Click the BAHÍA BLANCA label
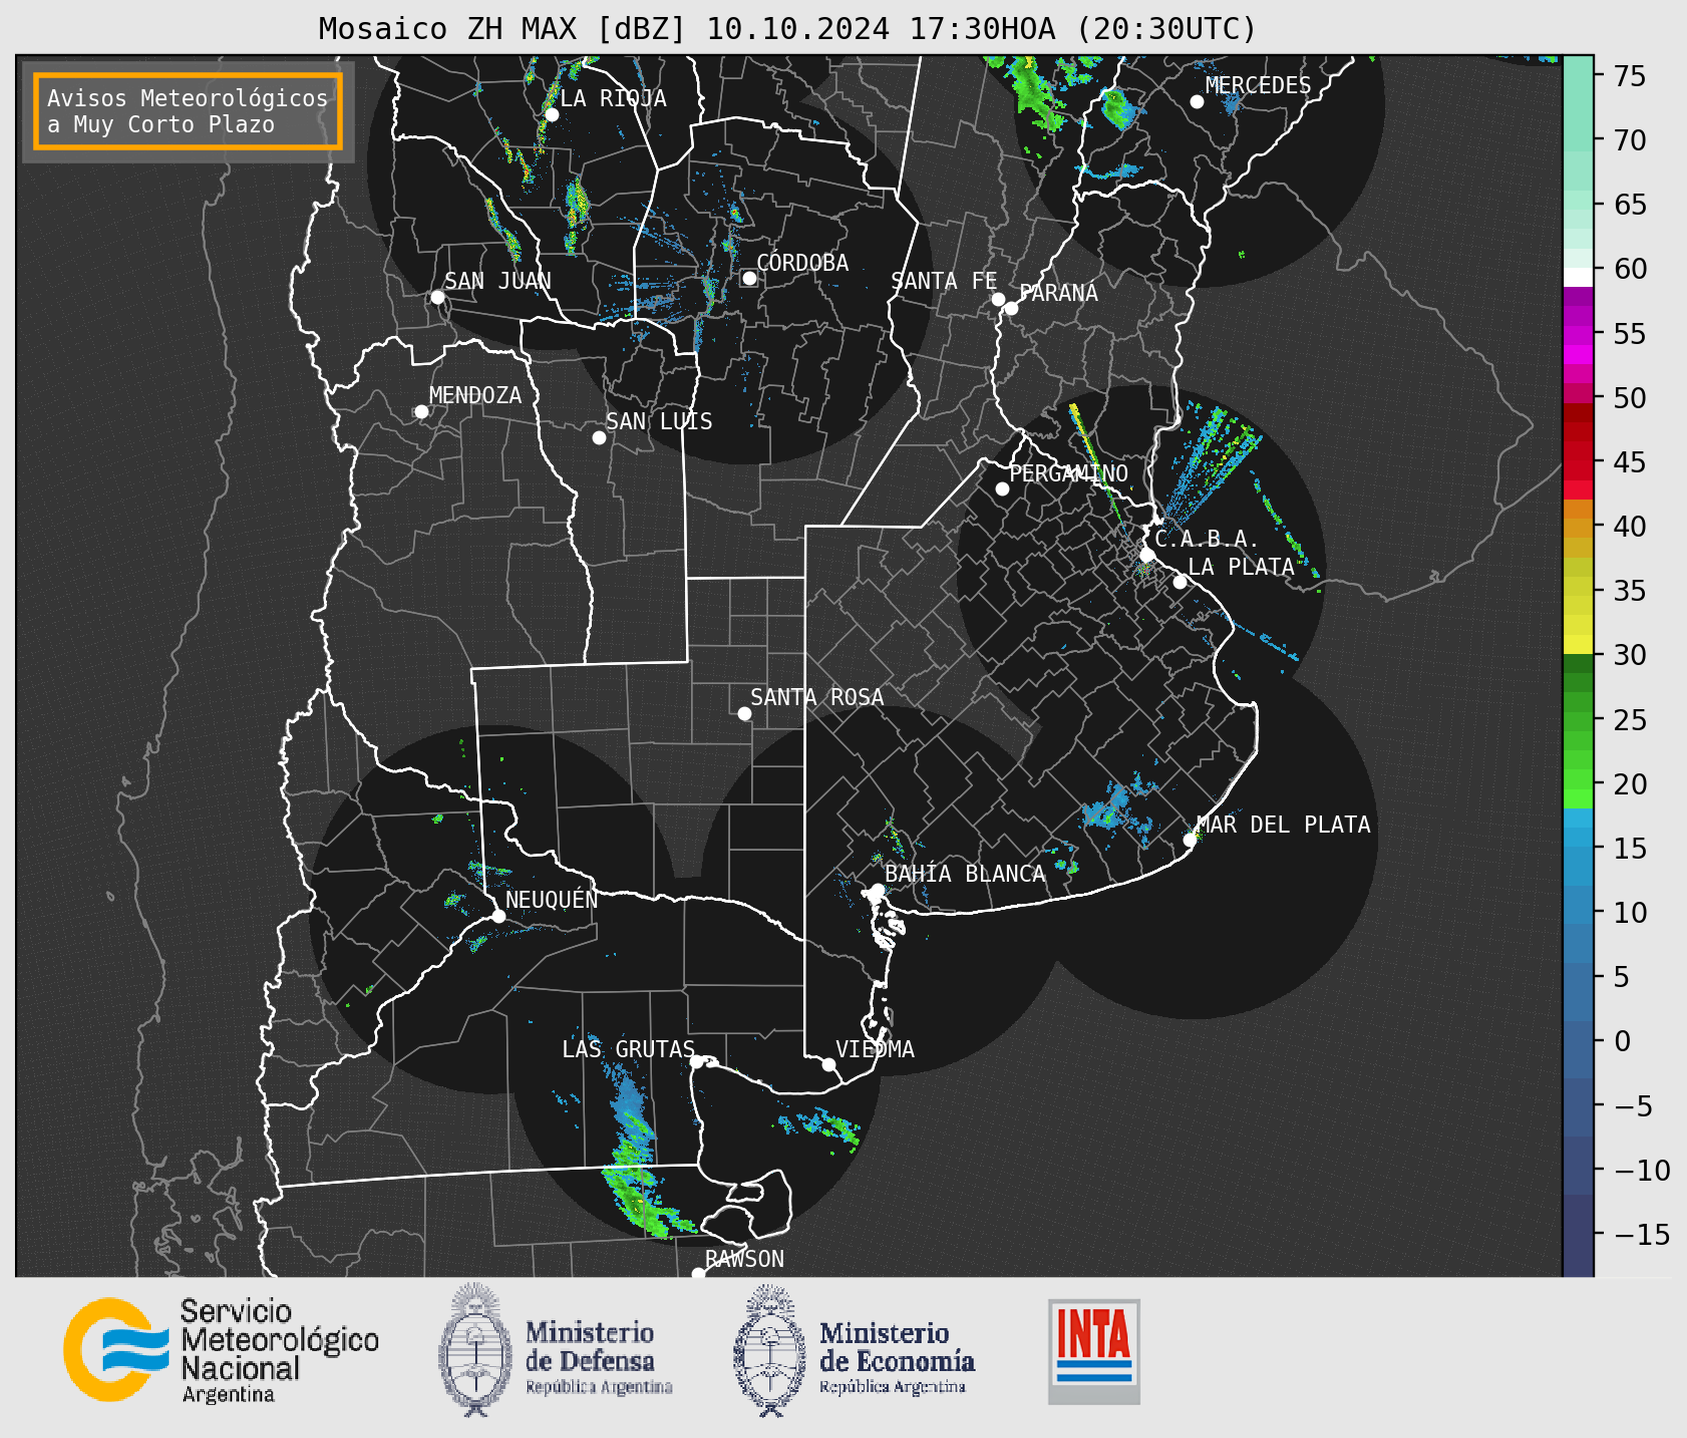 (x=965, y=873)
